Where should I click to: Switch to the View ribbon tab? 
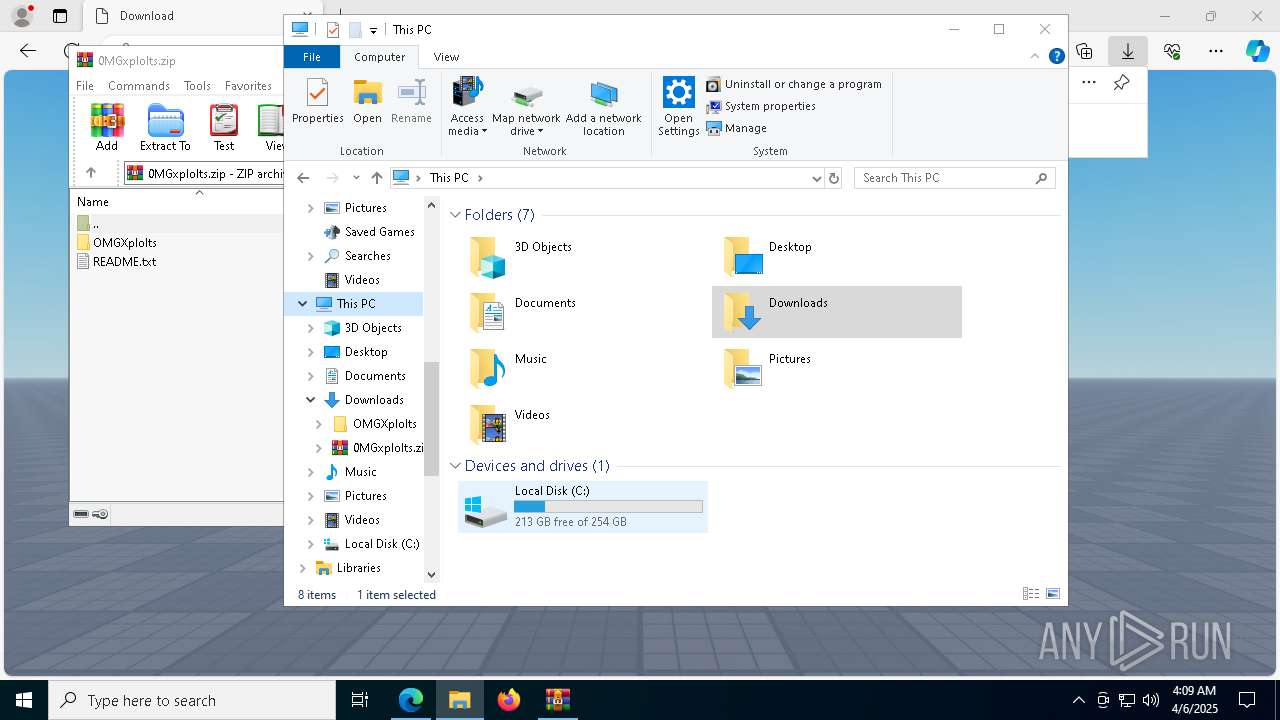[446, 57]
